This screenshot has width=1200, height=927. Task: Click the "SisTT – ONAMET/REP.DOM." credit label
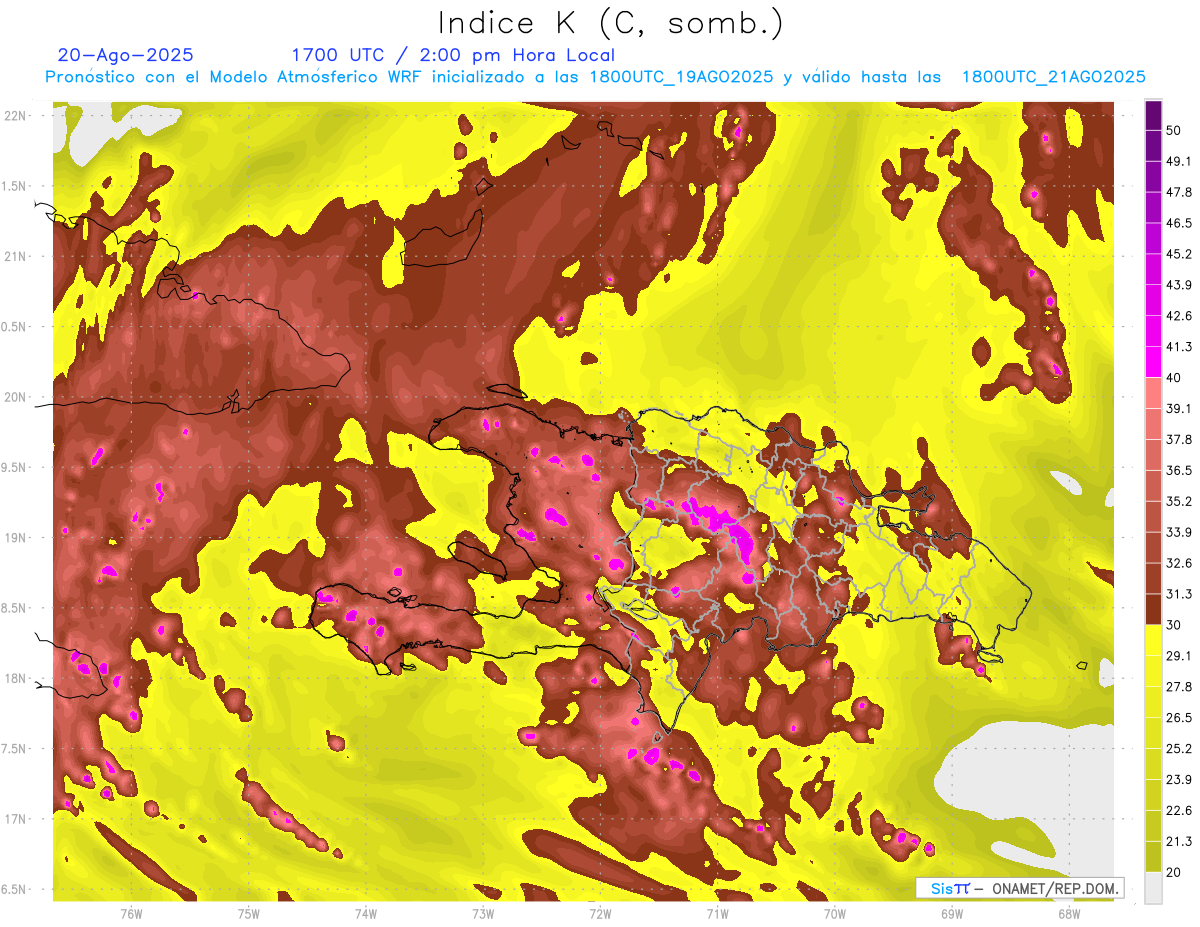[1020, 888]
